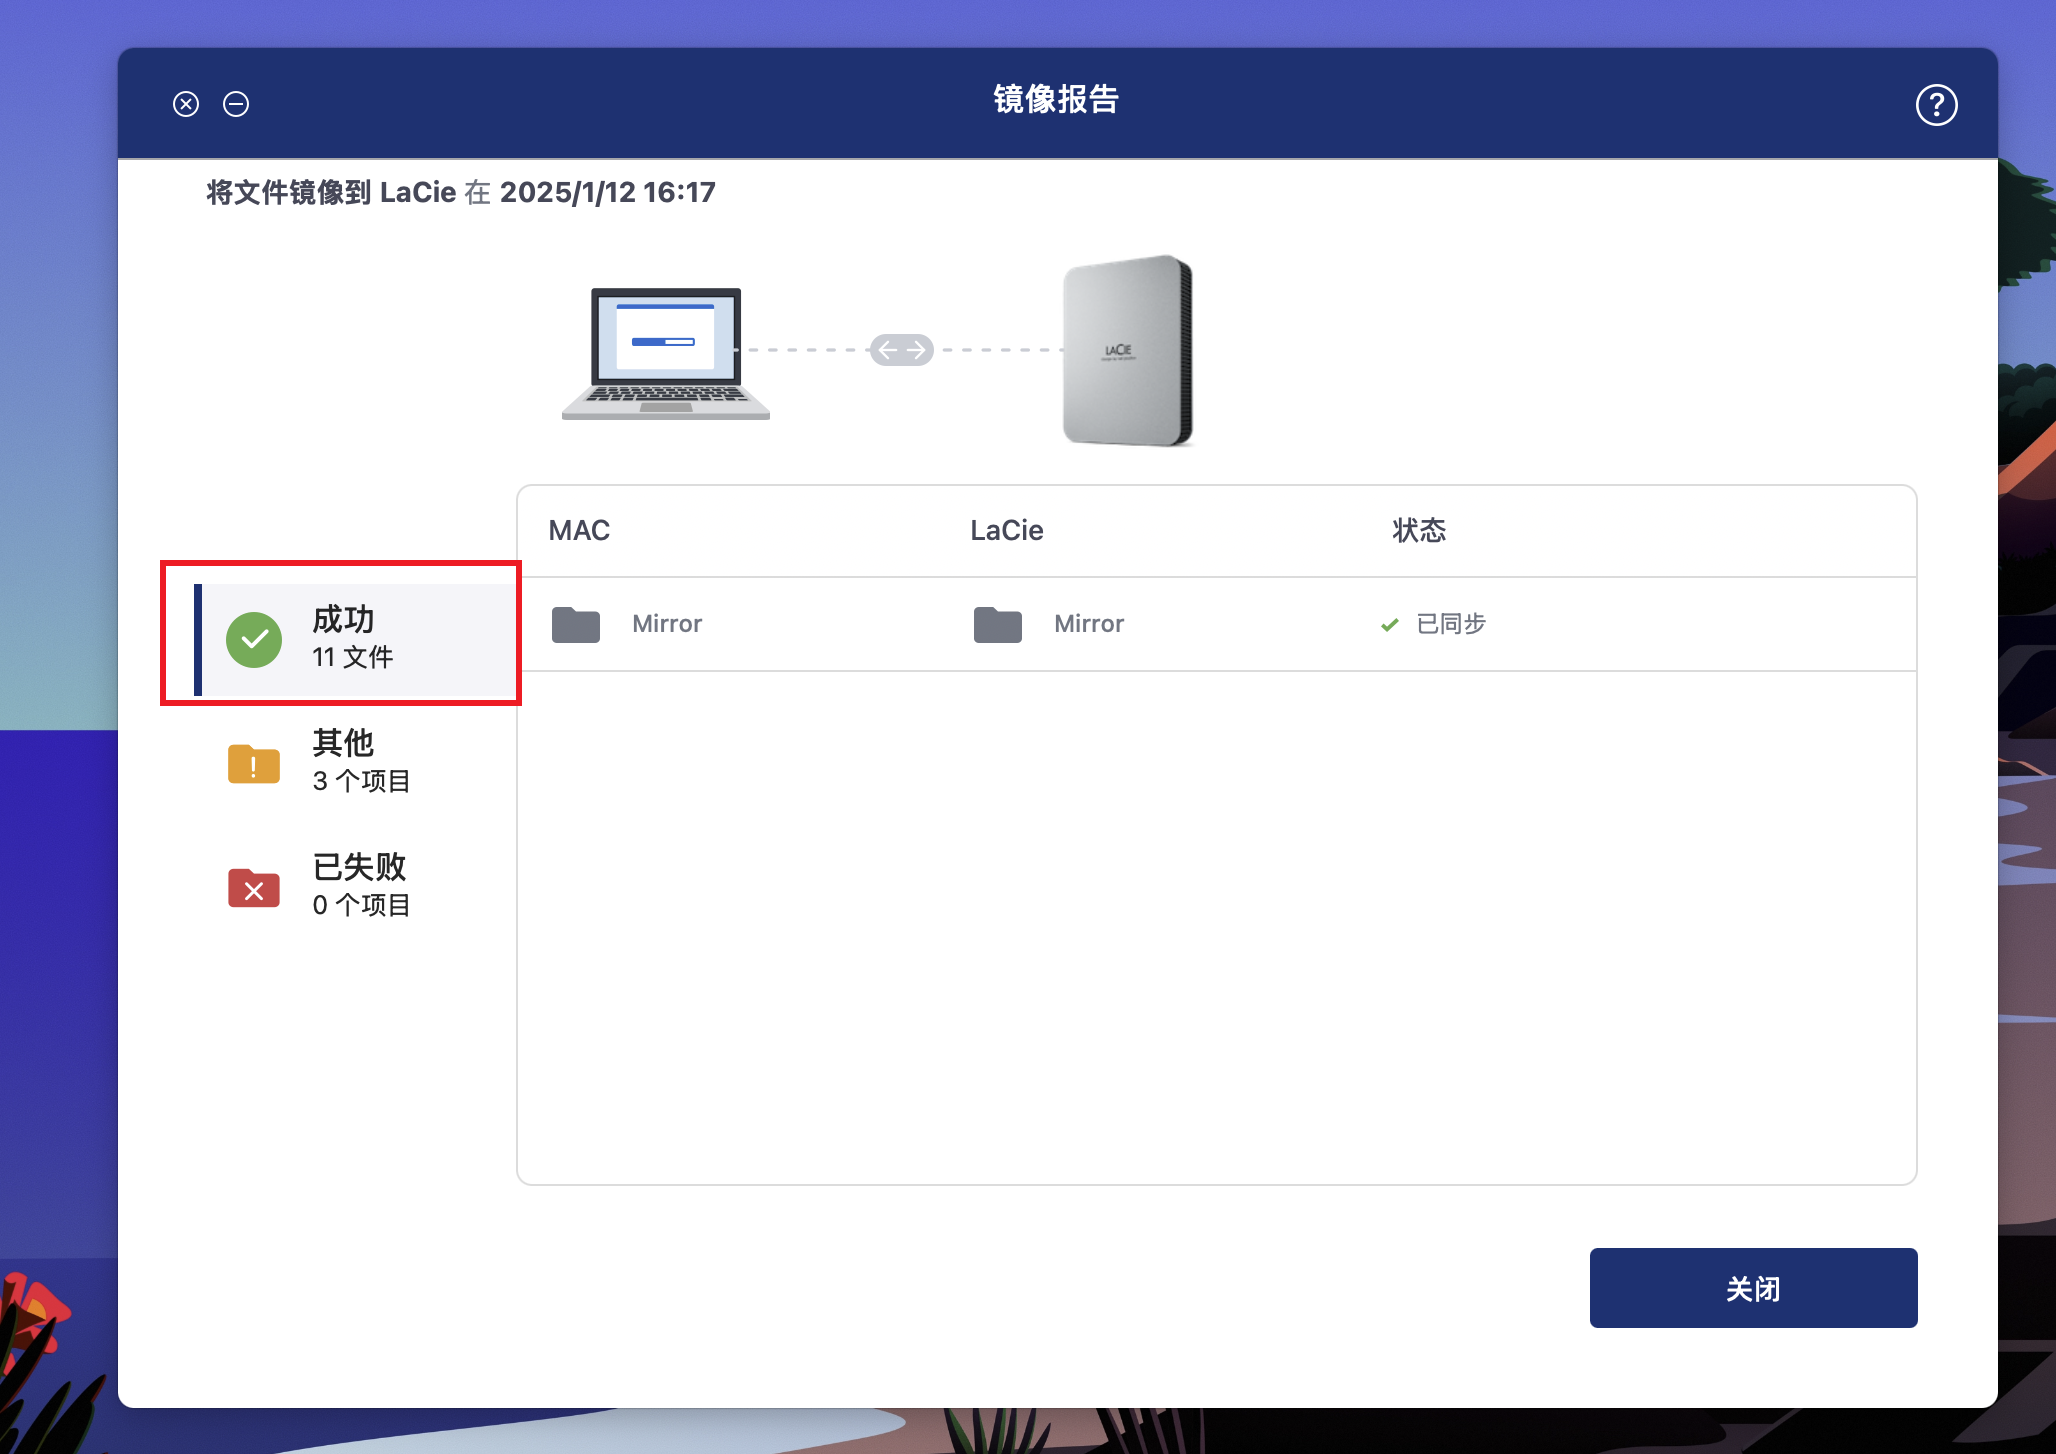Select the 成功 11 文件 tab
This screenshot has height=1454, width=2056.
pos(352,637)
